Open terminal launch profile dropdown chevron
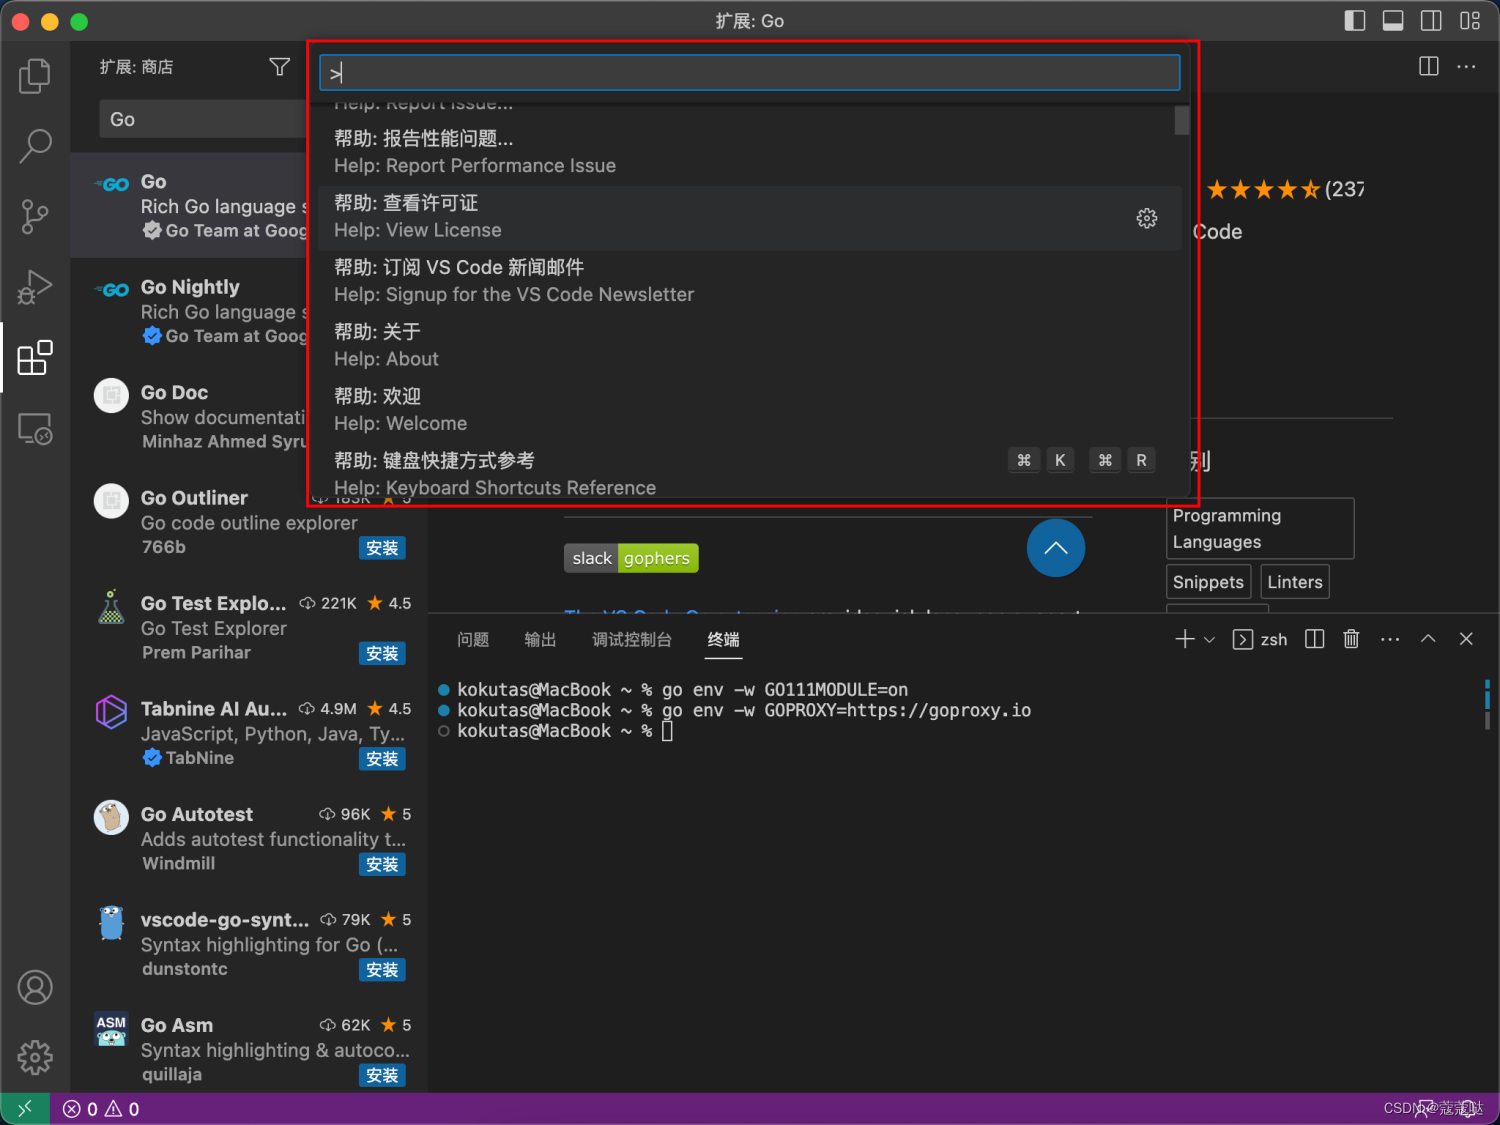This screenshot has height=1125, width=1500. 1209,640
